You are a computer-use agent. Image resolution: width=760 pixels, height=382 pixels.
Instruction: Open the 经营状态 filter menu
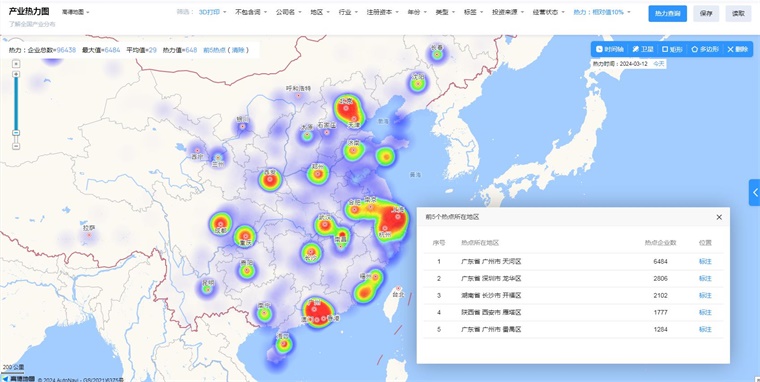click(548, 12)
